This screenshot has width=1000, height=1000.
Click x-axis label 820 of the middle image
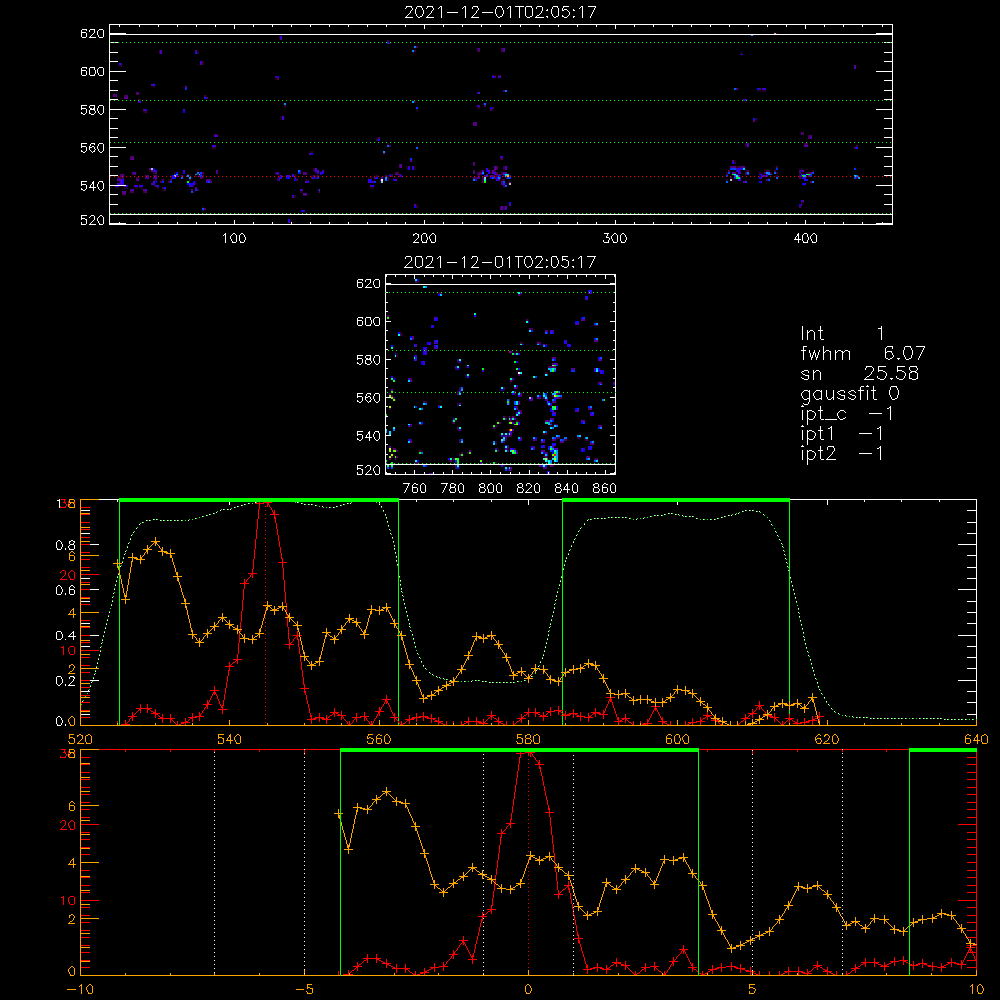529,489
